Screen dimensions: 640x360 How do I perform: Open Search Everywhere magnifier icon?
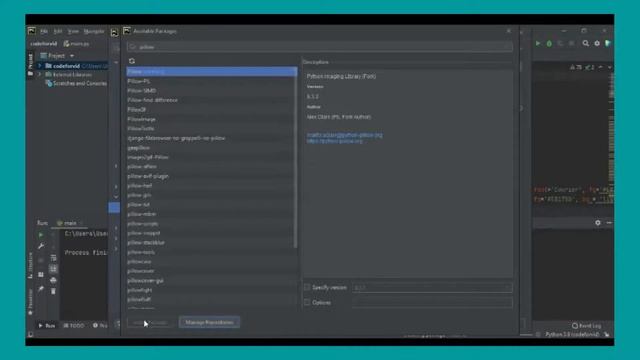[586, 43]
